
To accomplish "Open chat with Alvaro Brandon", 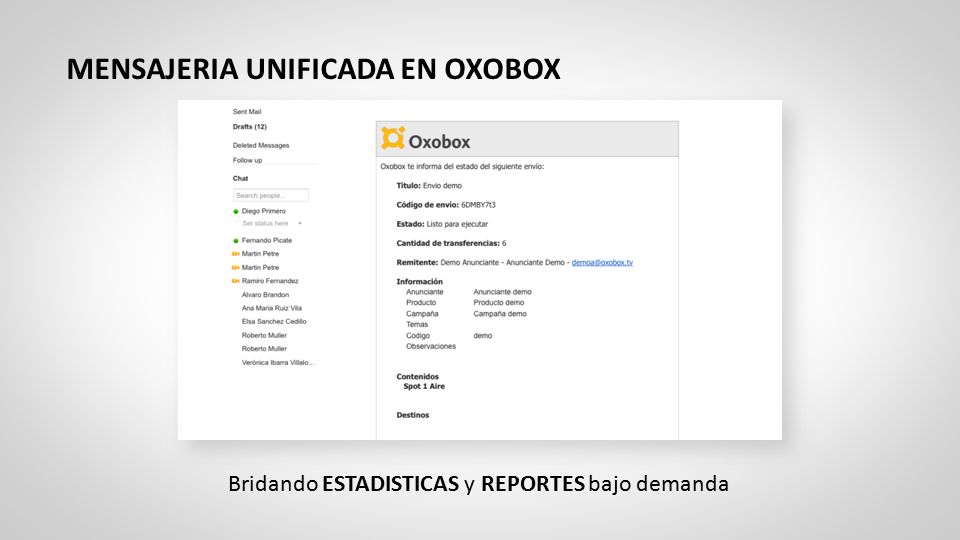I will click(x=265, y=294).
